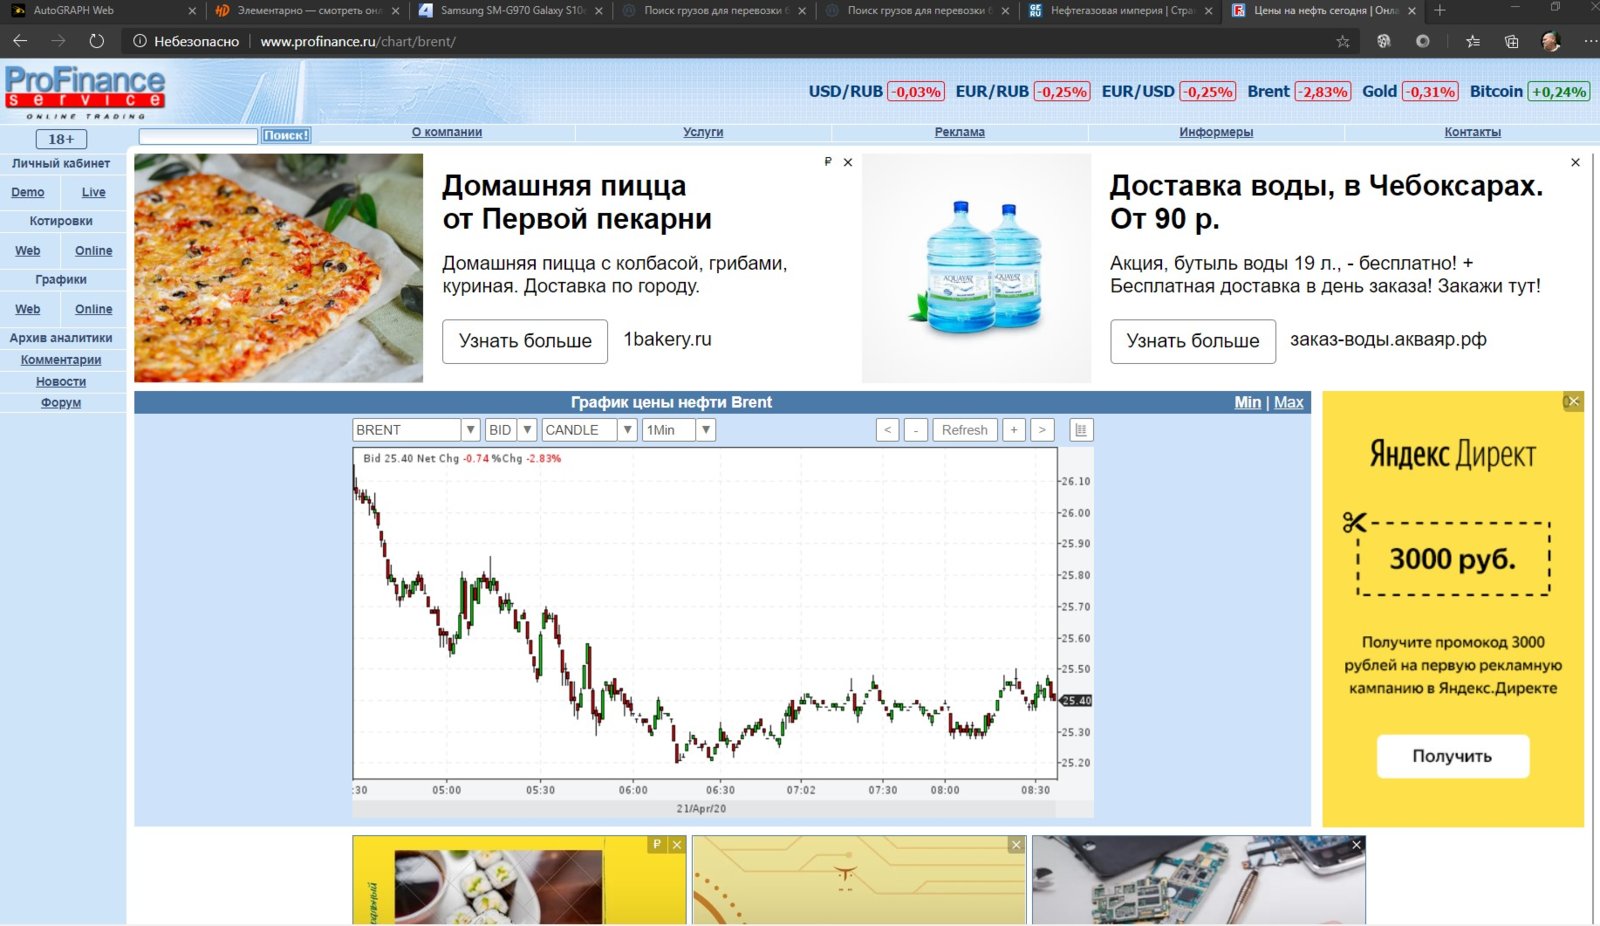Click the Форум link in sidebar
The width and height of the screenshot is (1600, 926).
tap(61, 403)
